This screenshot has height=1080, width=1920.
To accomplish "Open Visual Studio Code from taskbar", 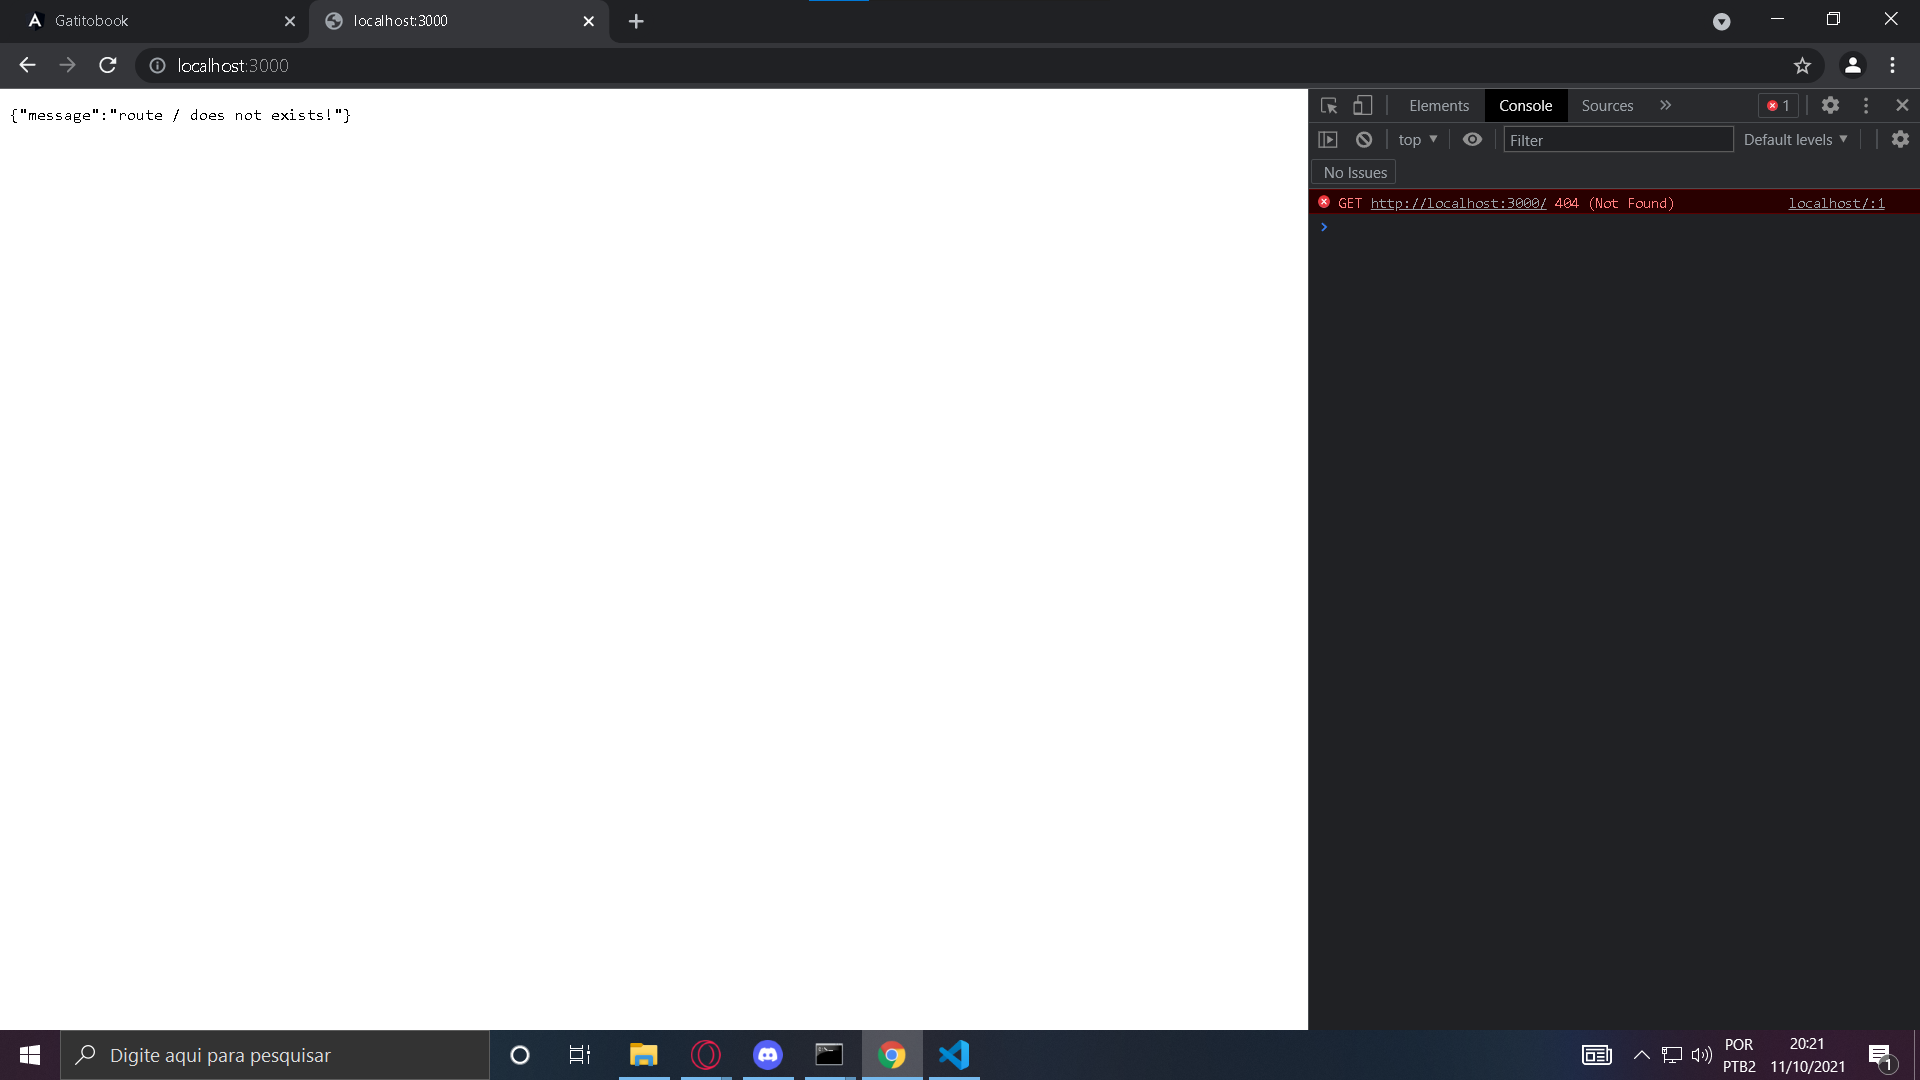I will [x=954, y=1055].
